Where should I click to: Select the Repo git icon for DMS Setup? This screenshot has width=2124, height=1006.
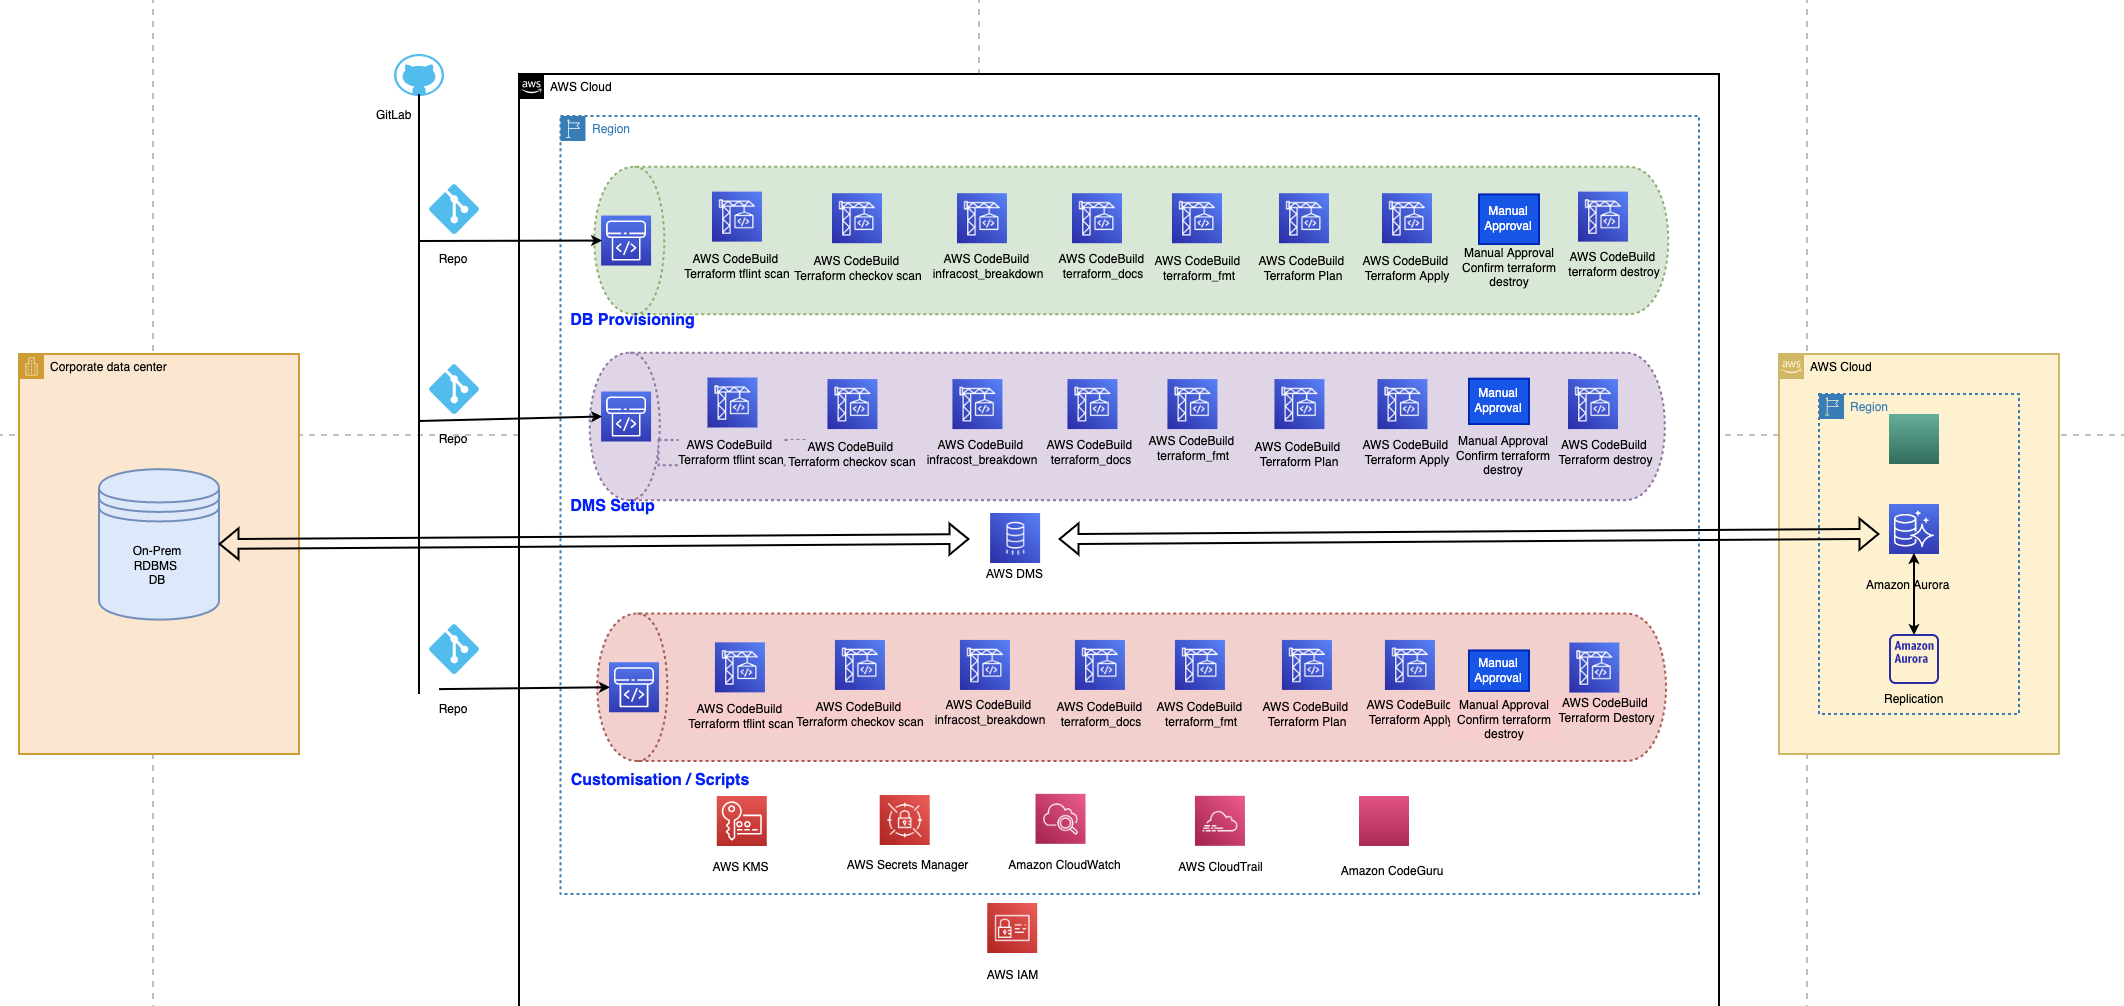point(454,389)
